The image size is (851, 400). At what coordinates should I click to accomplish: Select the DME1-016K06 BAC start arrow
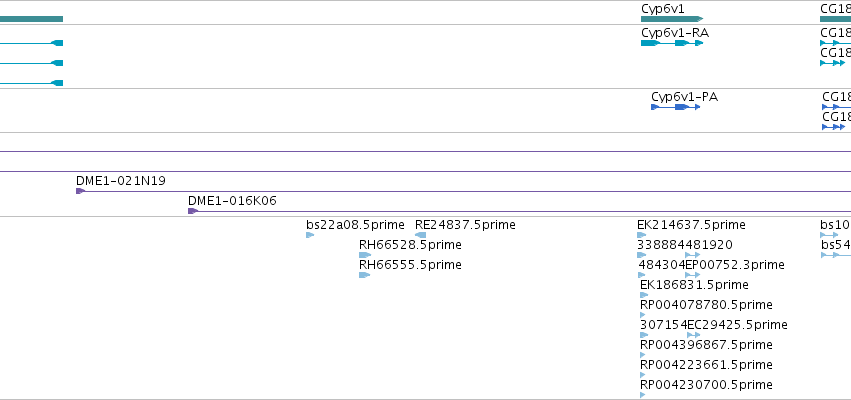point(193,211)
